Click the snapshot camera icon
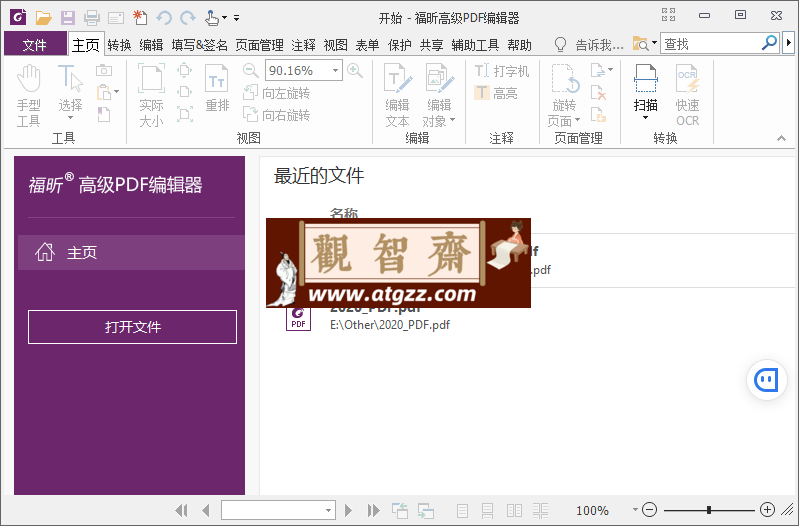 pyautogui.click(x=104, y=70)
